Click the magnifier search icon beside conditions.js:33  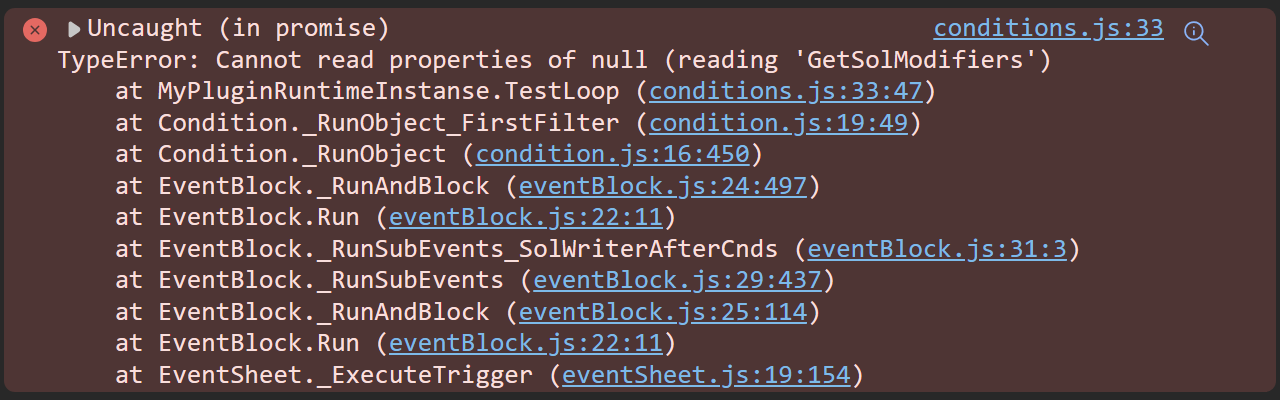1196,32
